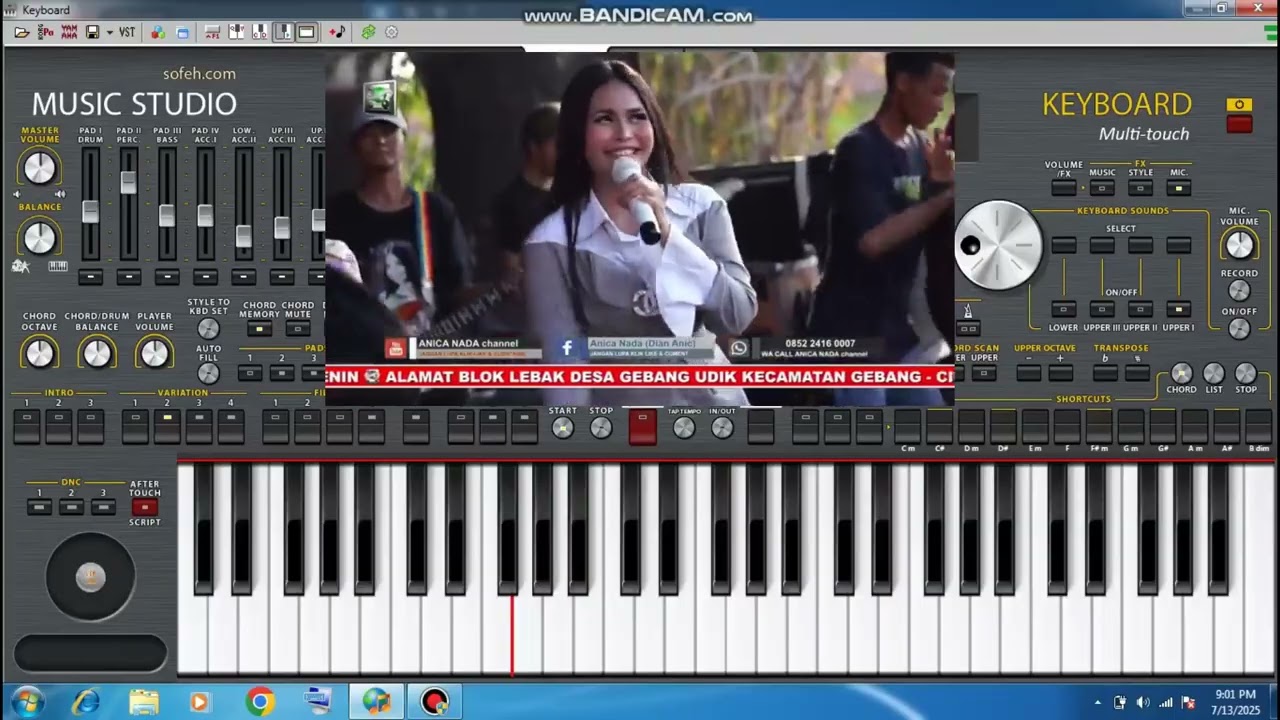Click Transpose flat (b) button

pos(1104,373)
